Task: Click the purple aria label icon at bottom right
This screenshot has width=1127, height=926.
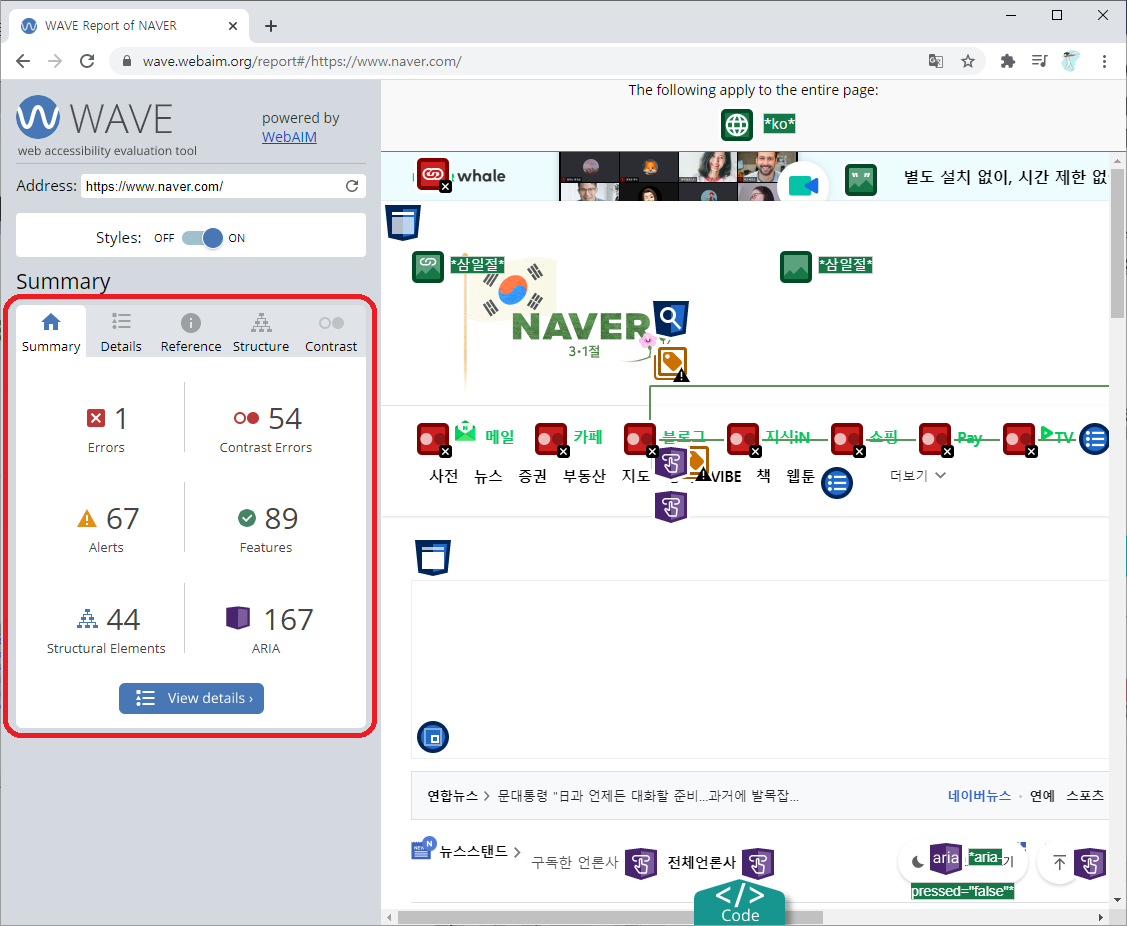Action: click(x=946, y=858)
